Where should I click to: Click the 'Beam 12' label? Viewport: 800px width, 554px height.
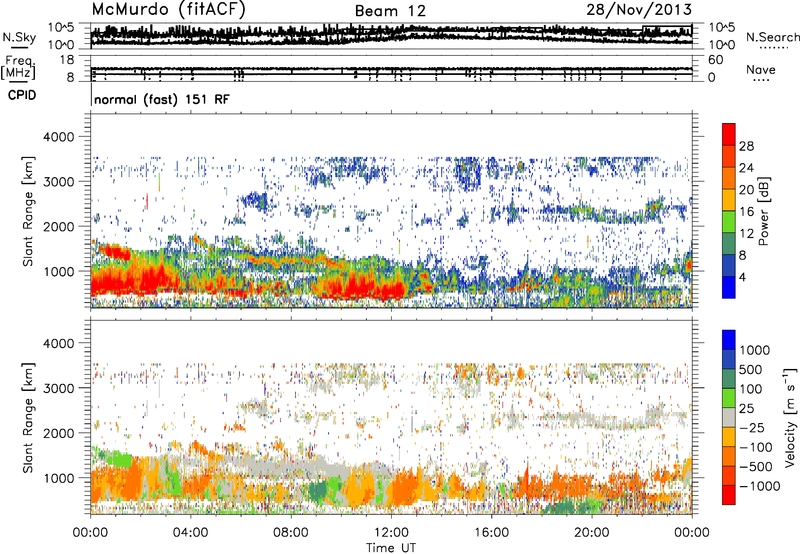click(x=390, y=11)
